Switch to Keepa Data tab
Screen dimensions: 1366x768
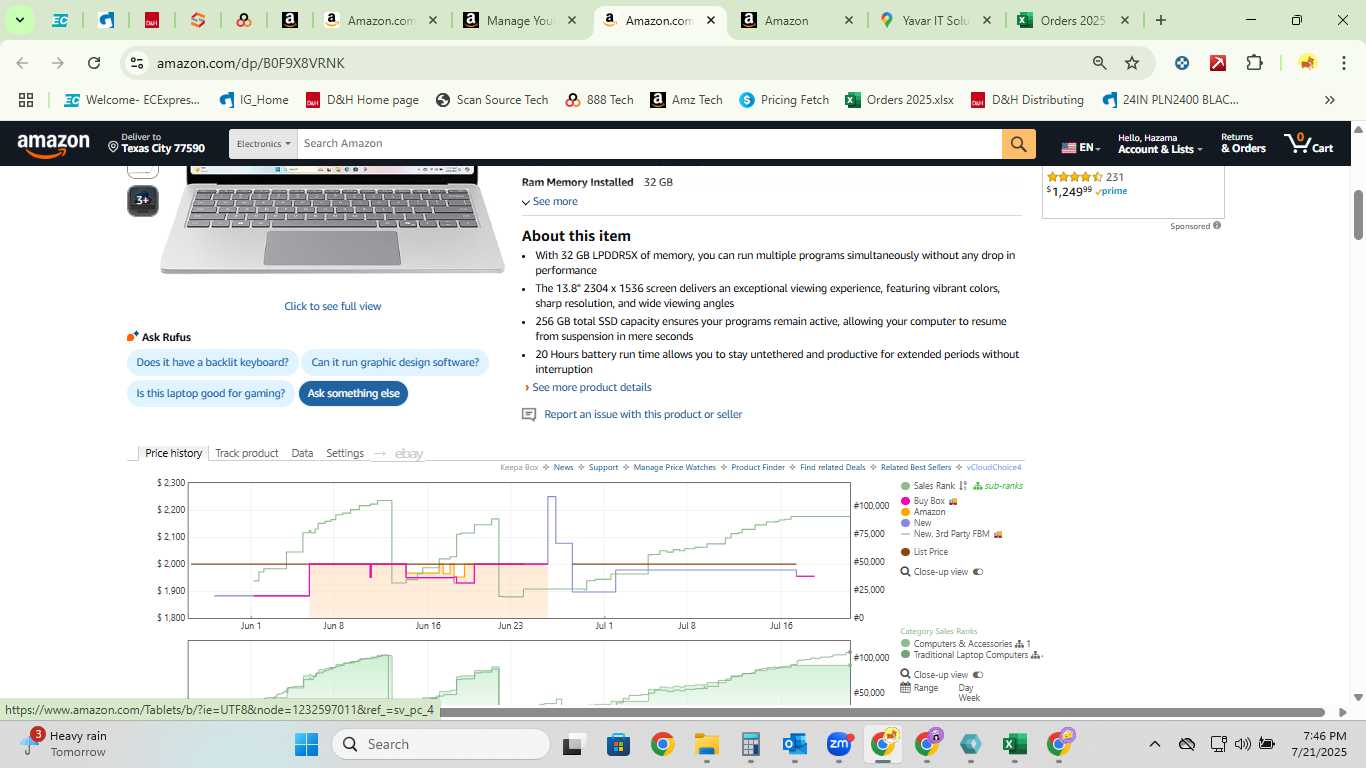pos(302,453)
